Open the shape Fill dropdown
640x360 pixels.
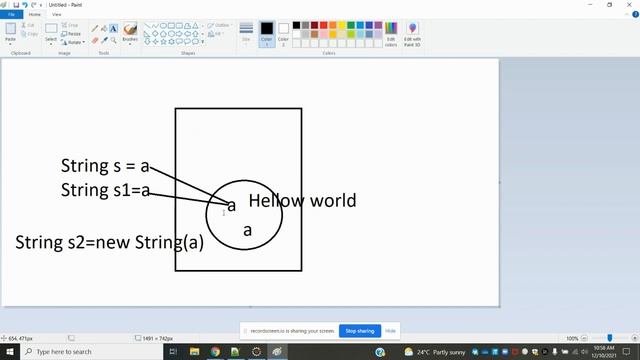click(216, 34)
